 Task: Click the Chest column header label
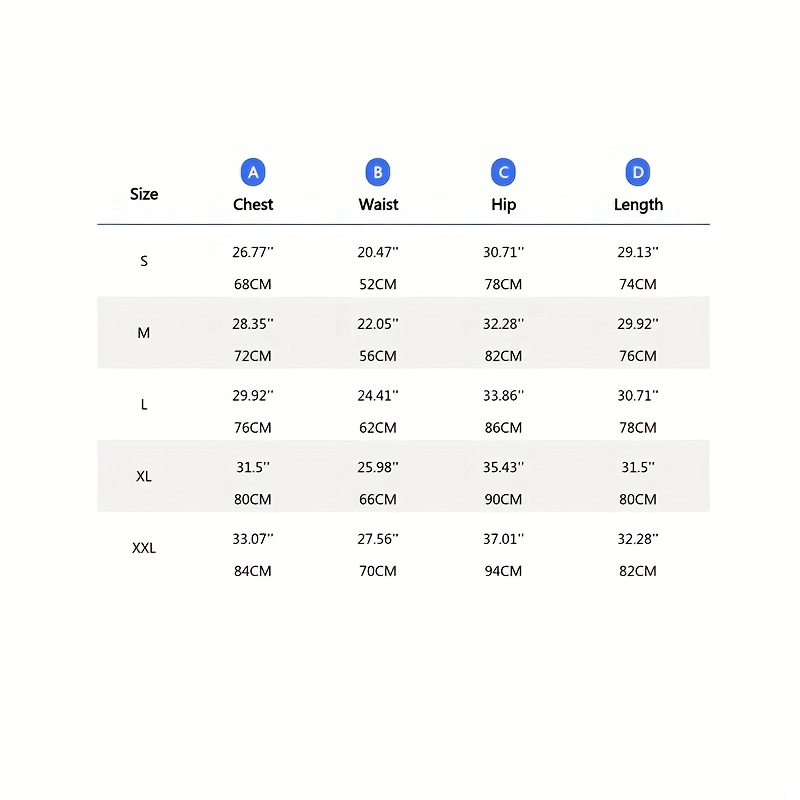click(x=253, y=204)
